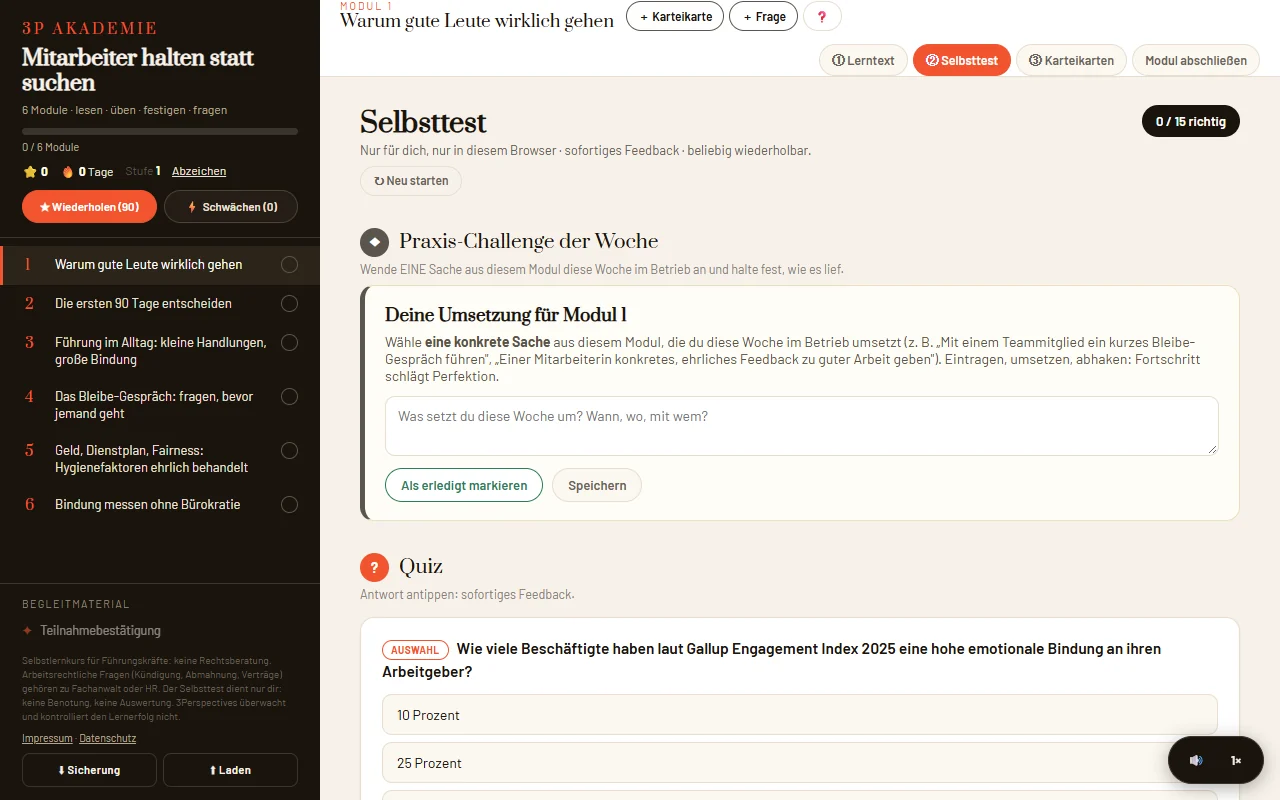Click the Schwächen (0) button

(231, 207)
